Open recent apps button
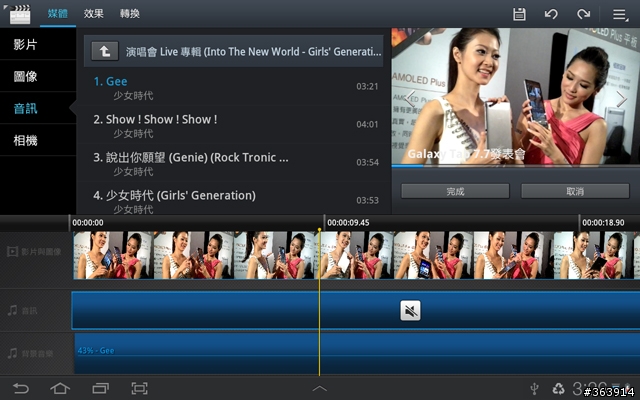The image size is (640, 400). [x=100, y=388]
